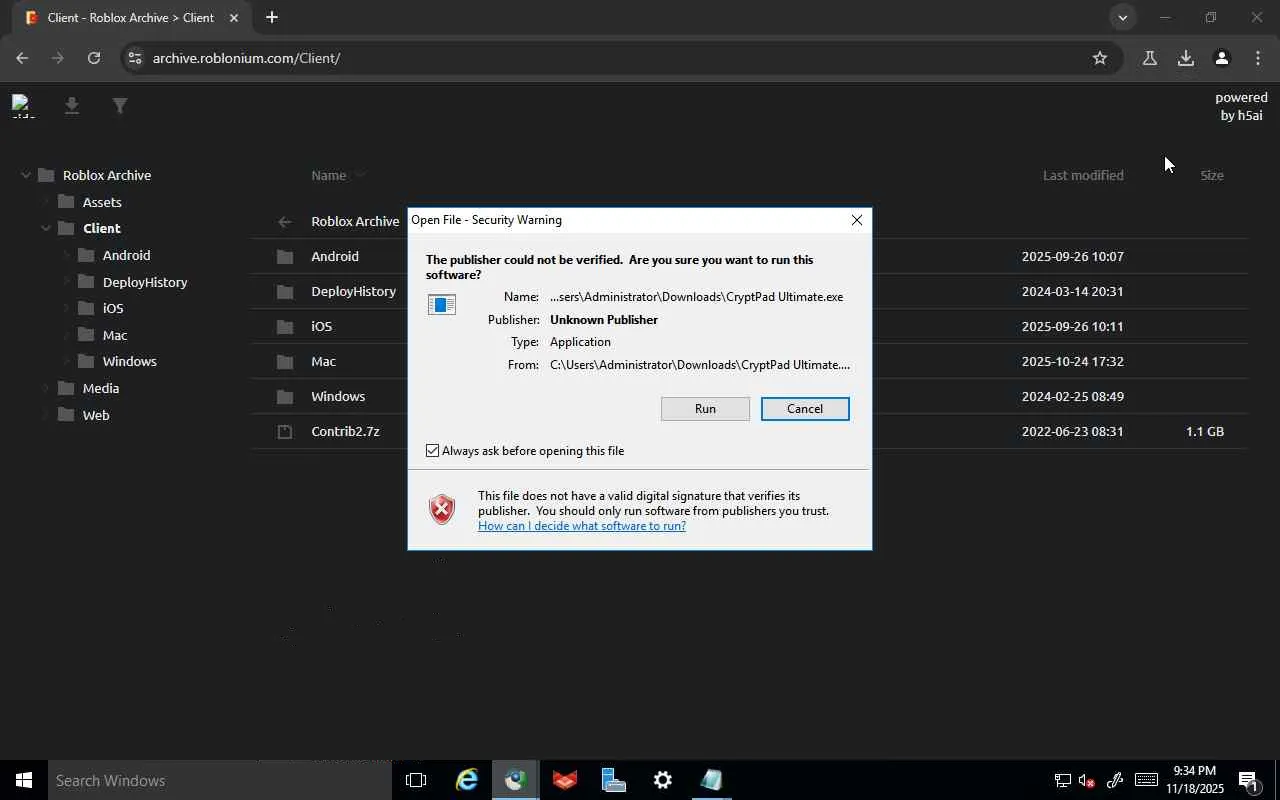Open Contrib2.7z file link
Image resolution: width=1280 pixels, height=800 pixels.
(x=345, y=432)
